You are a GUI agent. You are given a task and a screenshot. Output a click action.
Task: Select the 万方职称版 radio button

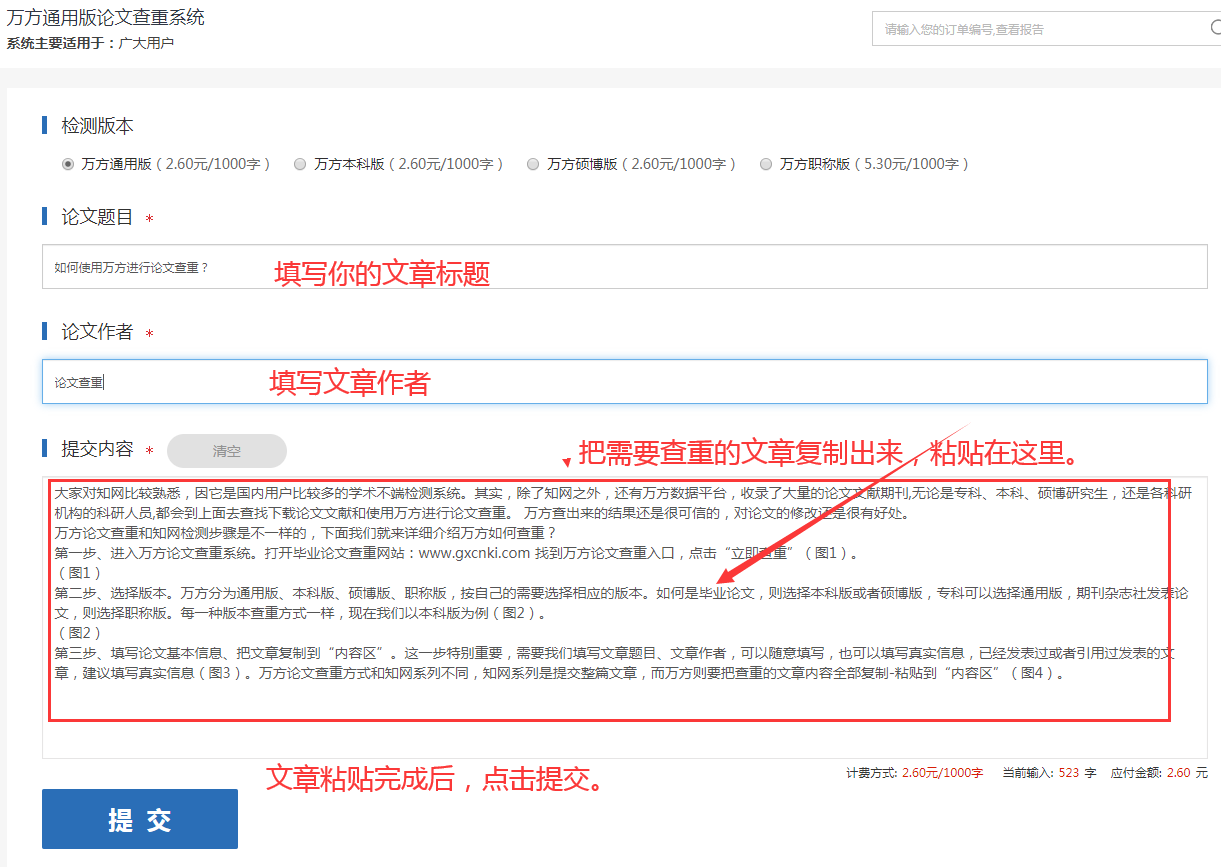pos(766,164)
